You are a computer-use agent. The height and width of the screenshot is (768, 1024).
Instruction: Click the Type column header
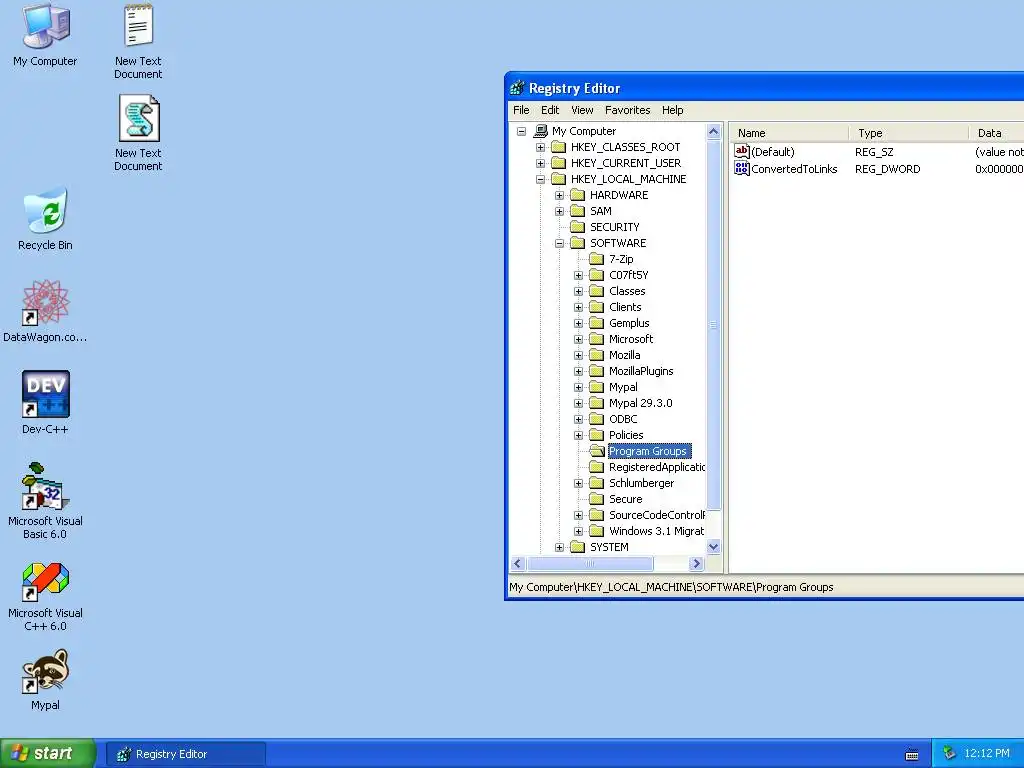click(908, 133)
